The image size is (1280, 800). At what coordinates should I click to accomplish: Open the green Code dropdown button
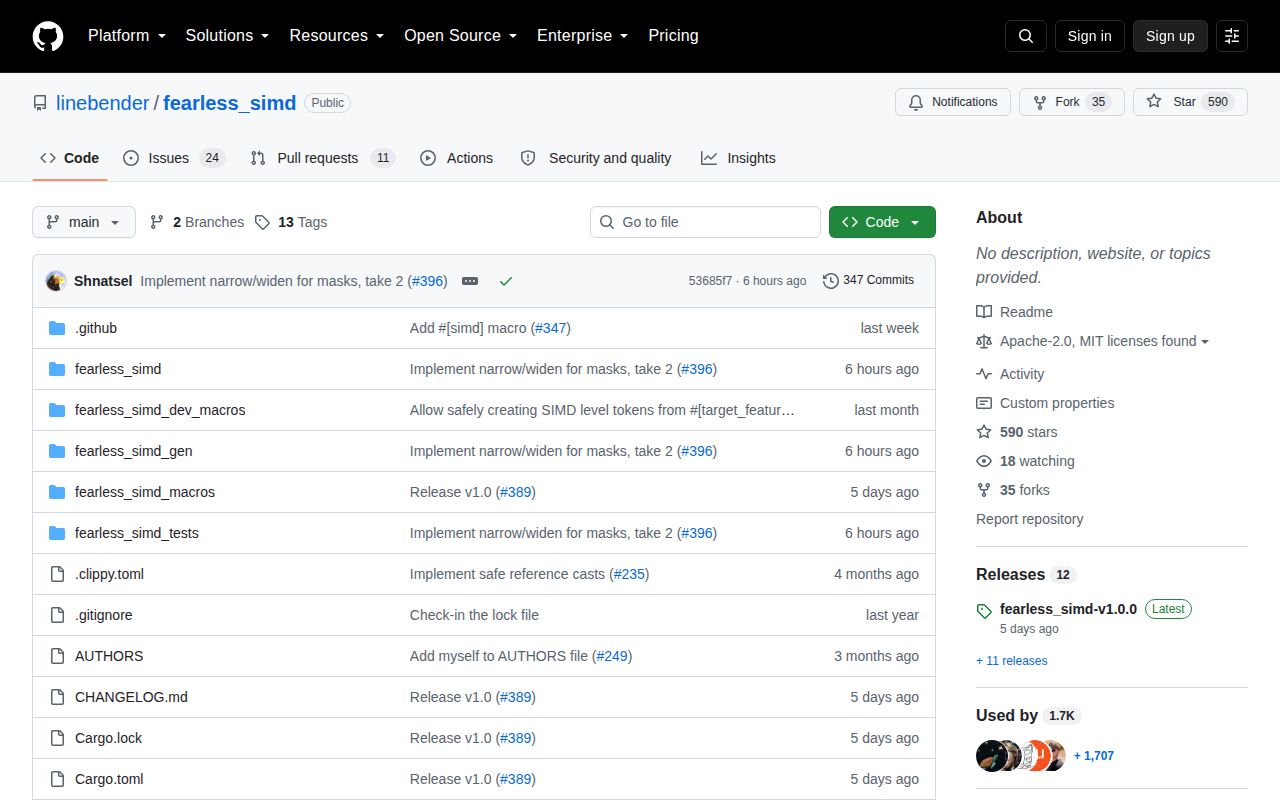pos(882,222)
